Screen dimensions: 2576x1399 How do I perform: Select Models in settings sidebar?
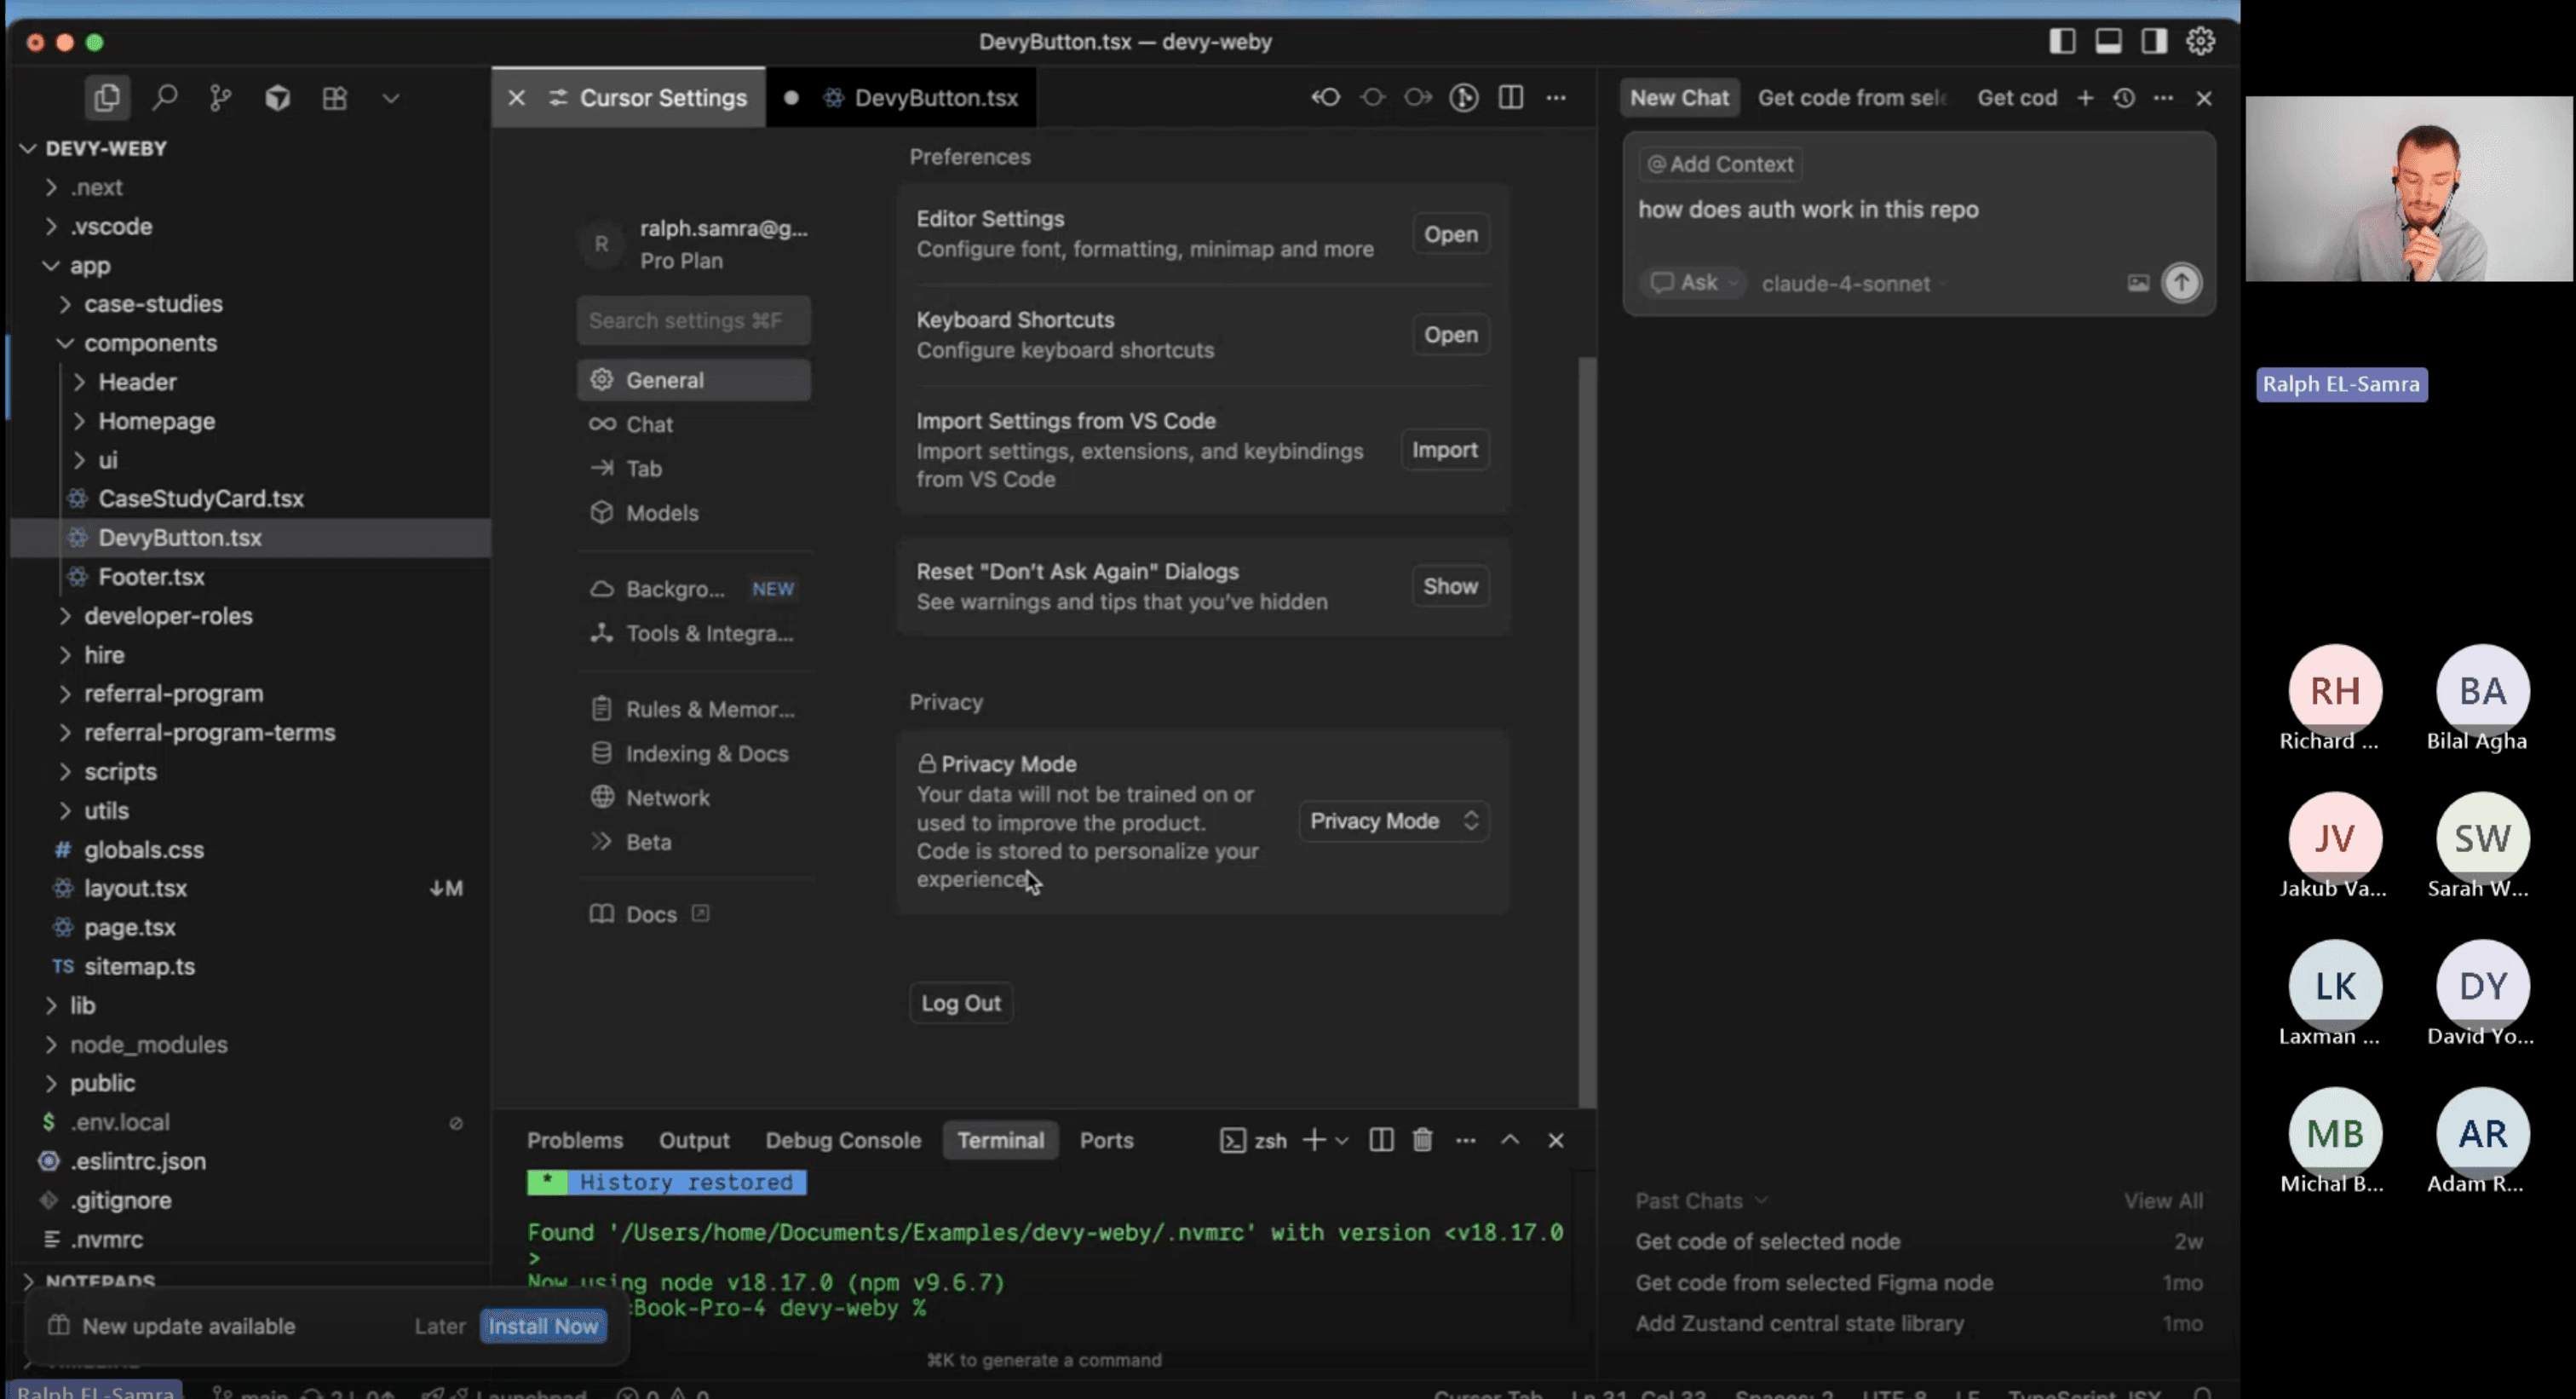(661, 513)
